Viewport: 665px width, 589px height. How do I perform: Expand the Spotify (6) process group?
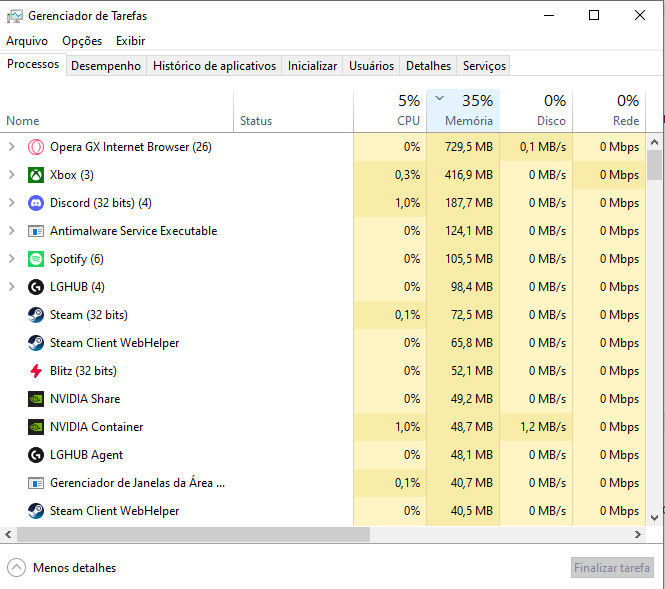(12, 259)
